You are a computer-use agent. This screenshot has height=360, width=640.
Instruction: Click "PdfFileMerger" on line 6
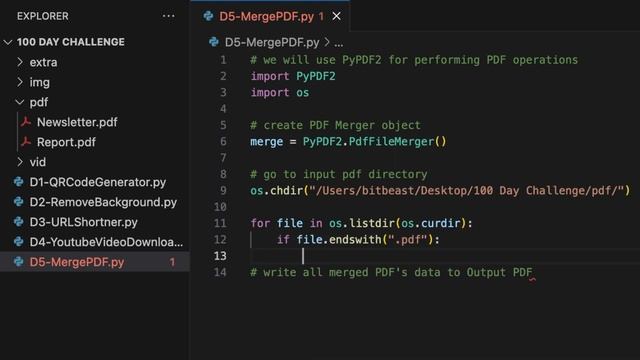point(391,142)
